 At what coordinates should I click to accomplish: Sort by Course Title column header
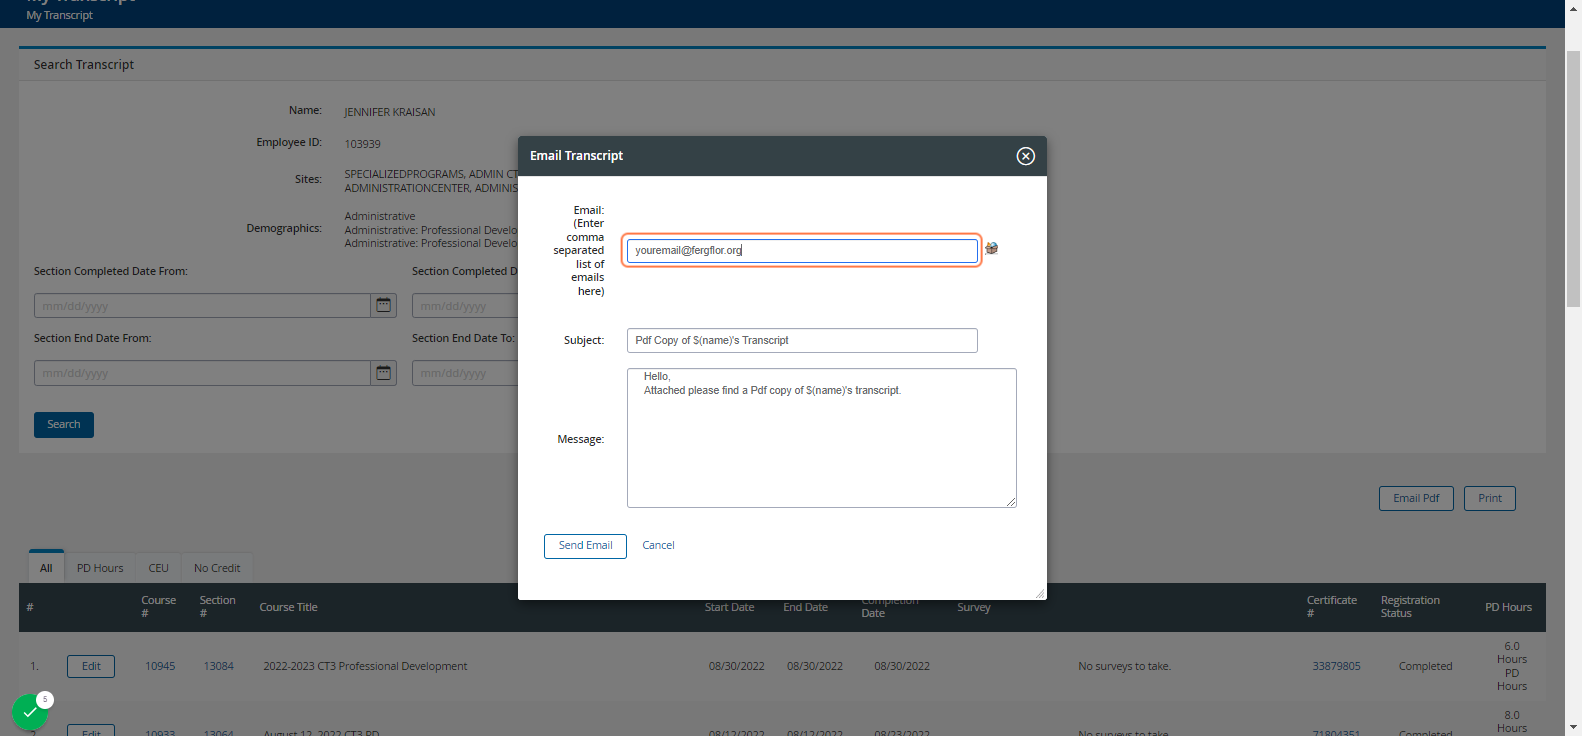pos(288,607)
